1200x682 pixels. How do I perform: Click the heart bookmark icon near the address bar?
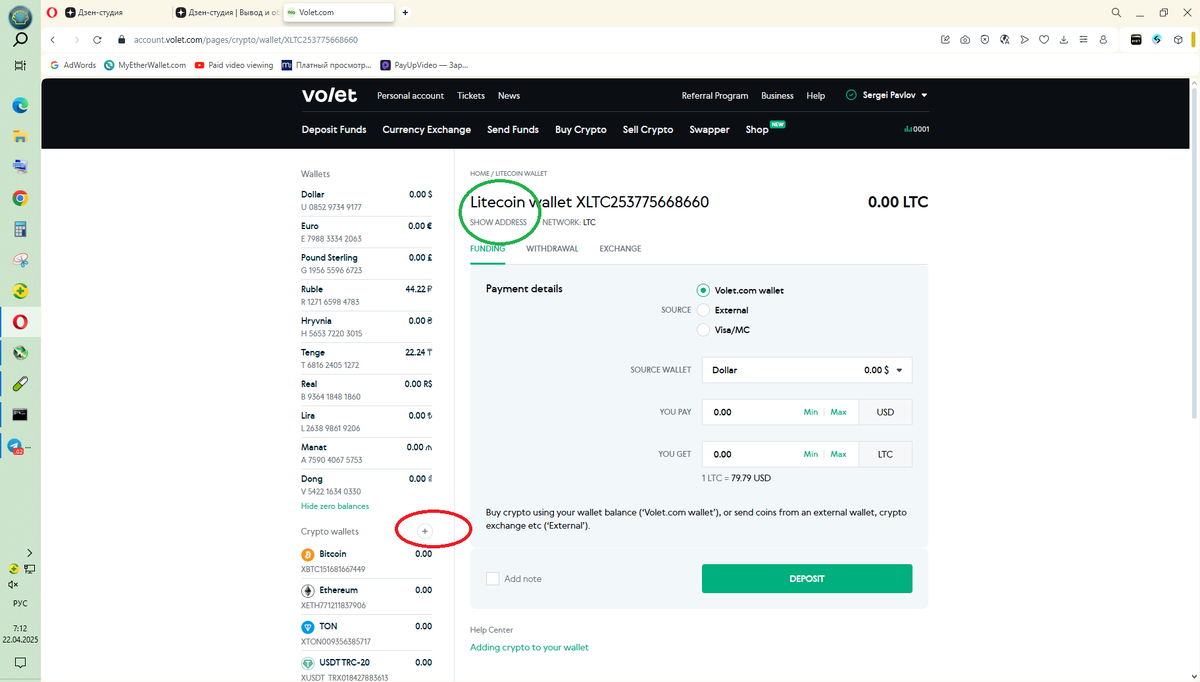[1044, 39]
